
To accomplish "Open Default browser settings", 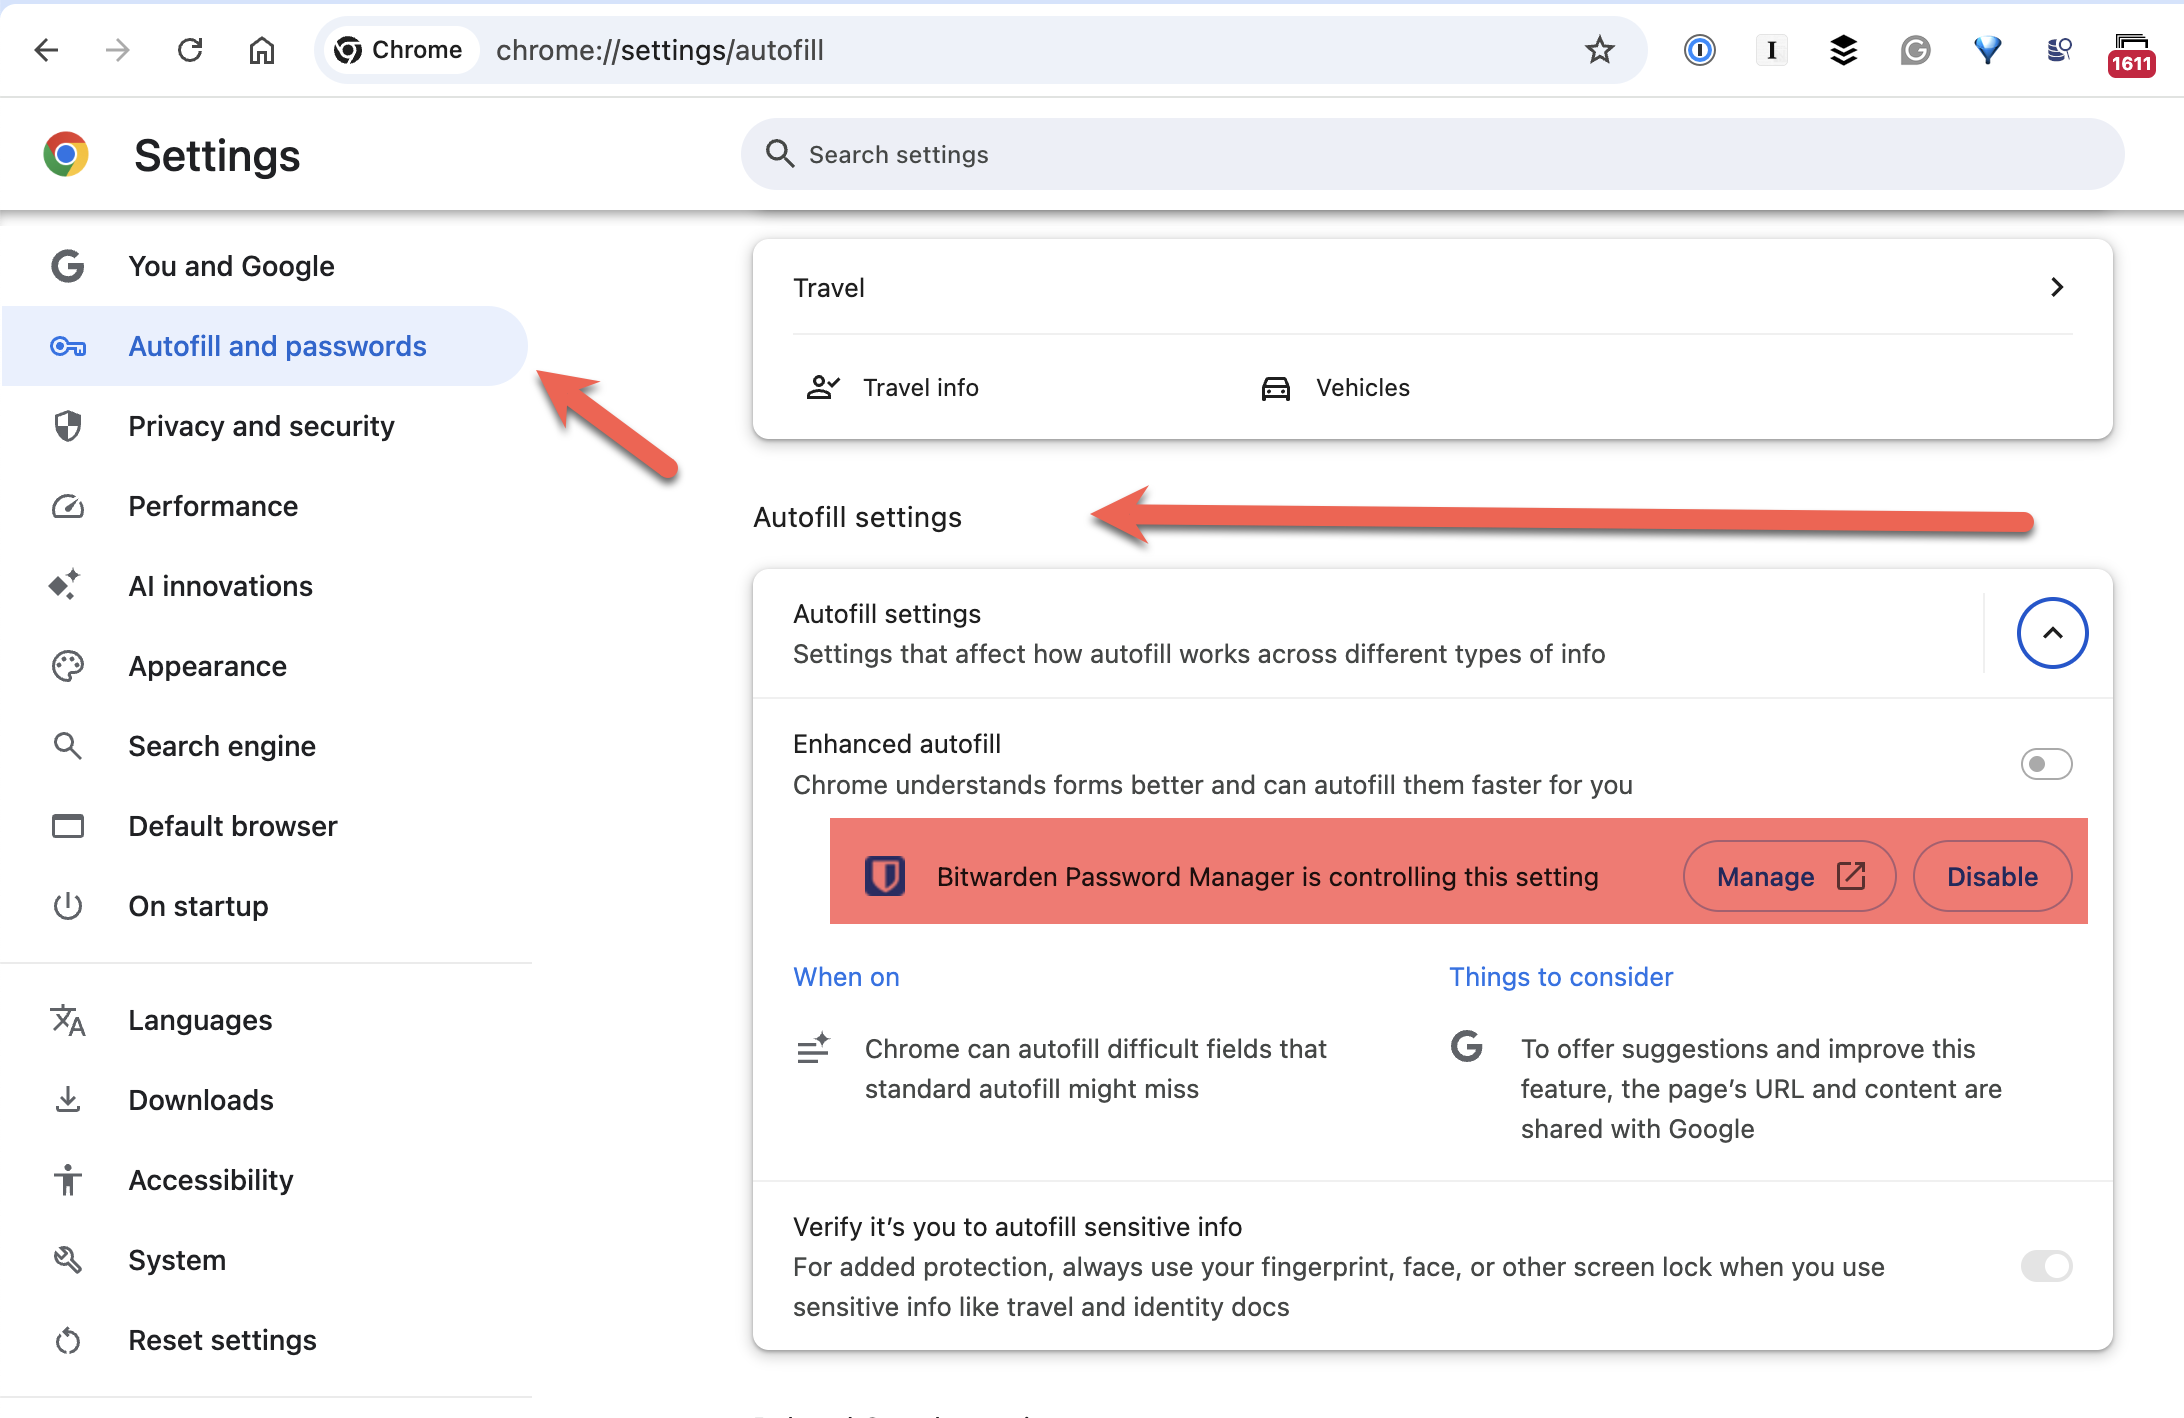I will [266, 826].
